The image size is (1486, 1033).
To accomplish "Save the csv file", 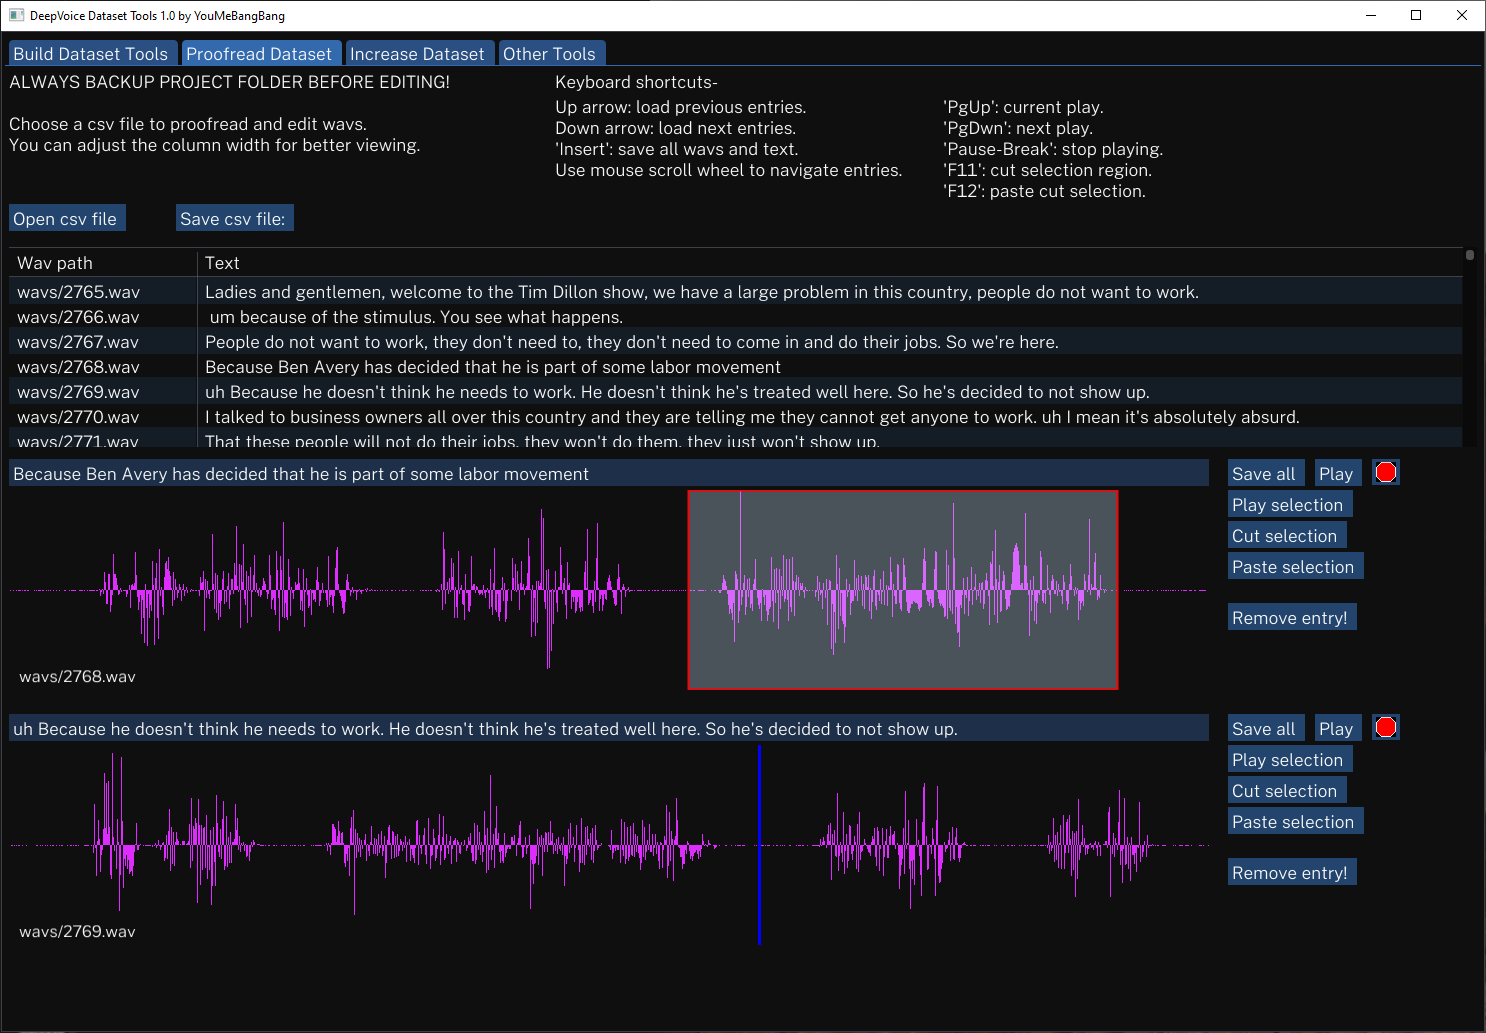I will click(x=234, y=217).
